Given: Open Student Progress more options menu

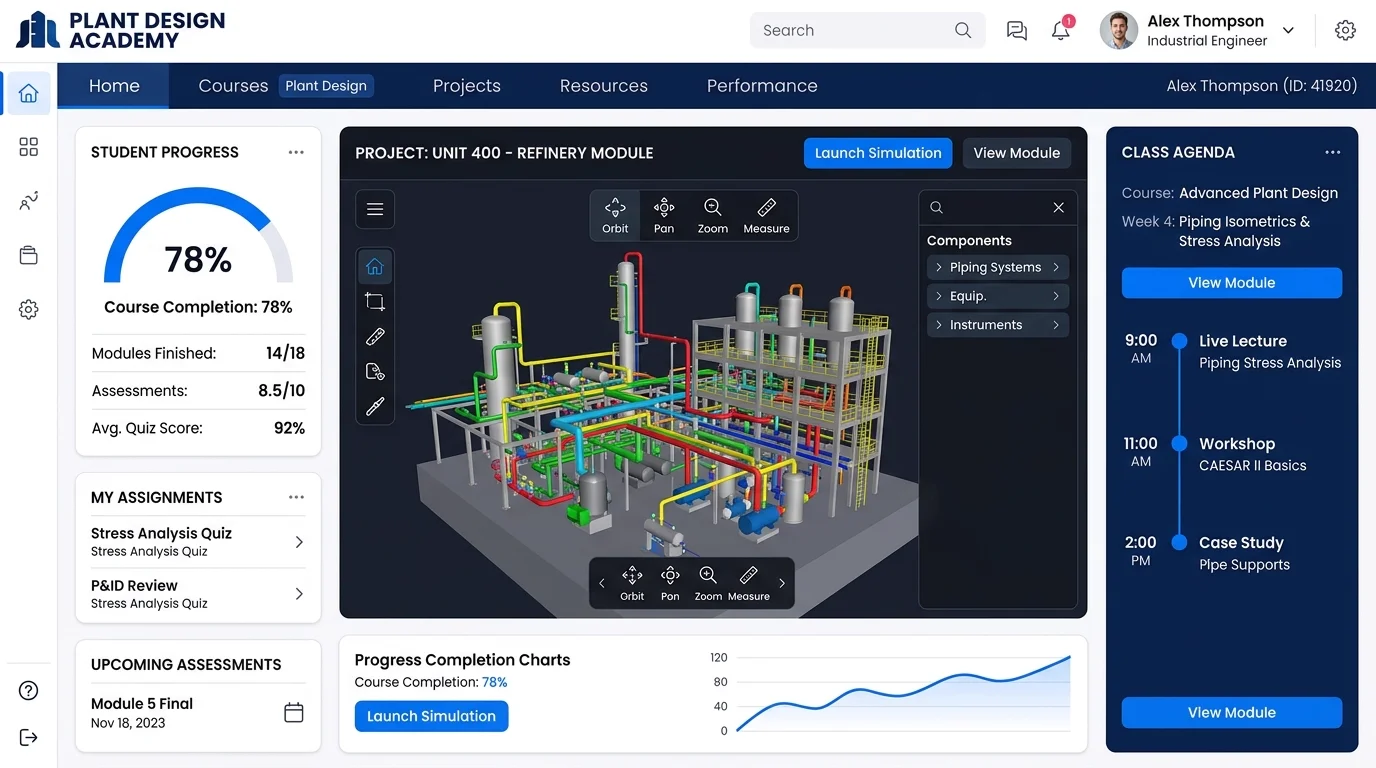Looking at the screenshot, I should coord(296,152).
